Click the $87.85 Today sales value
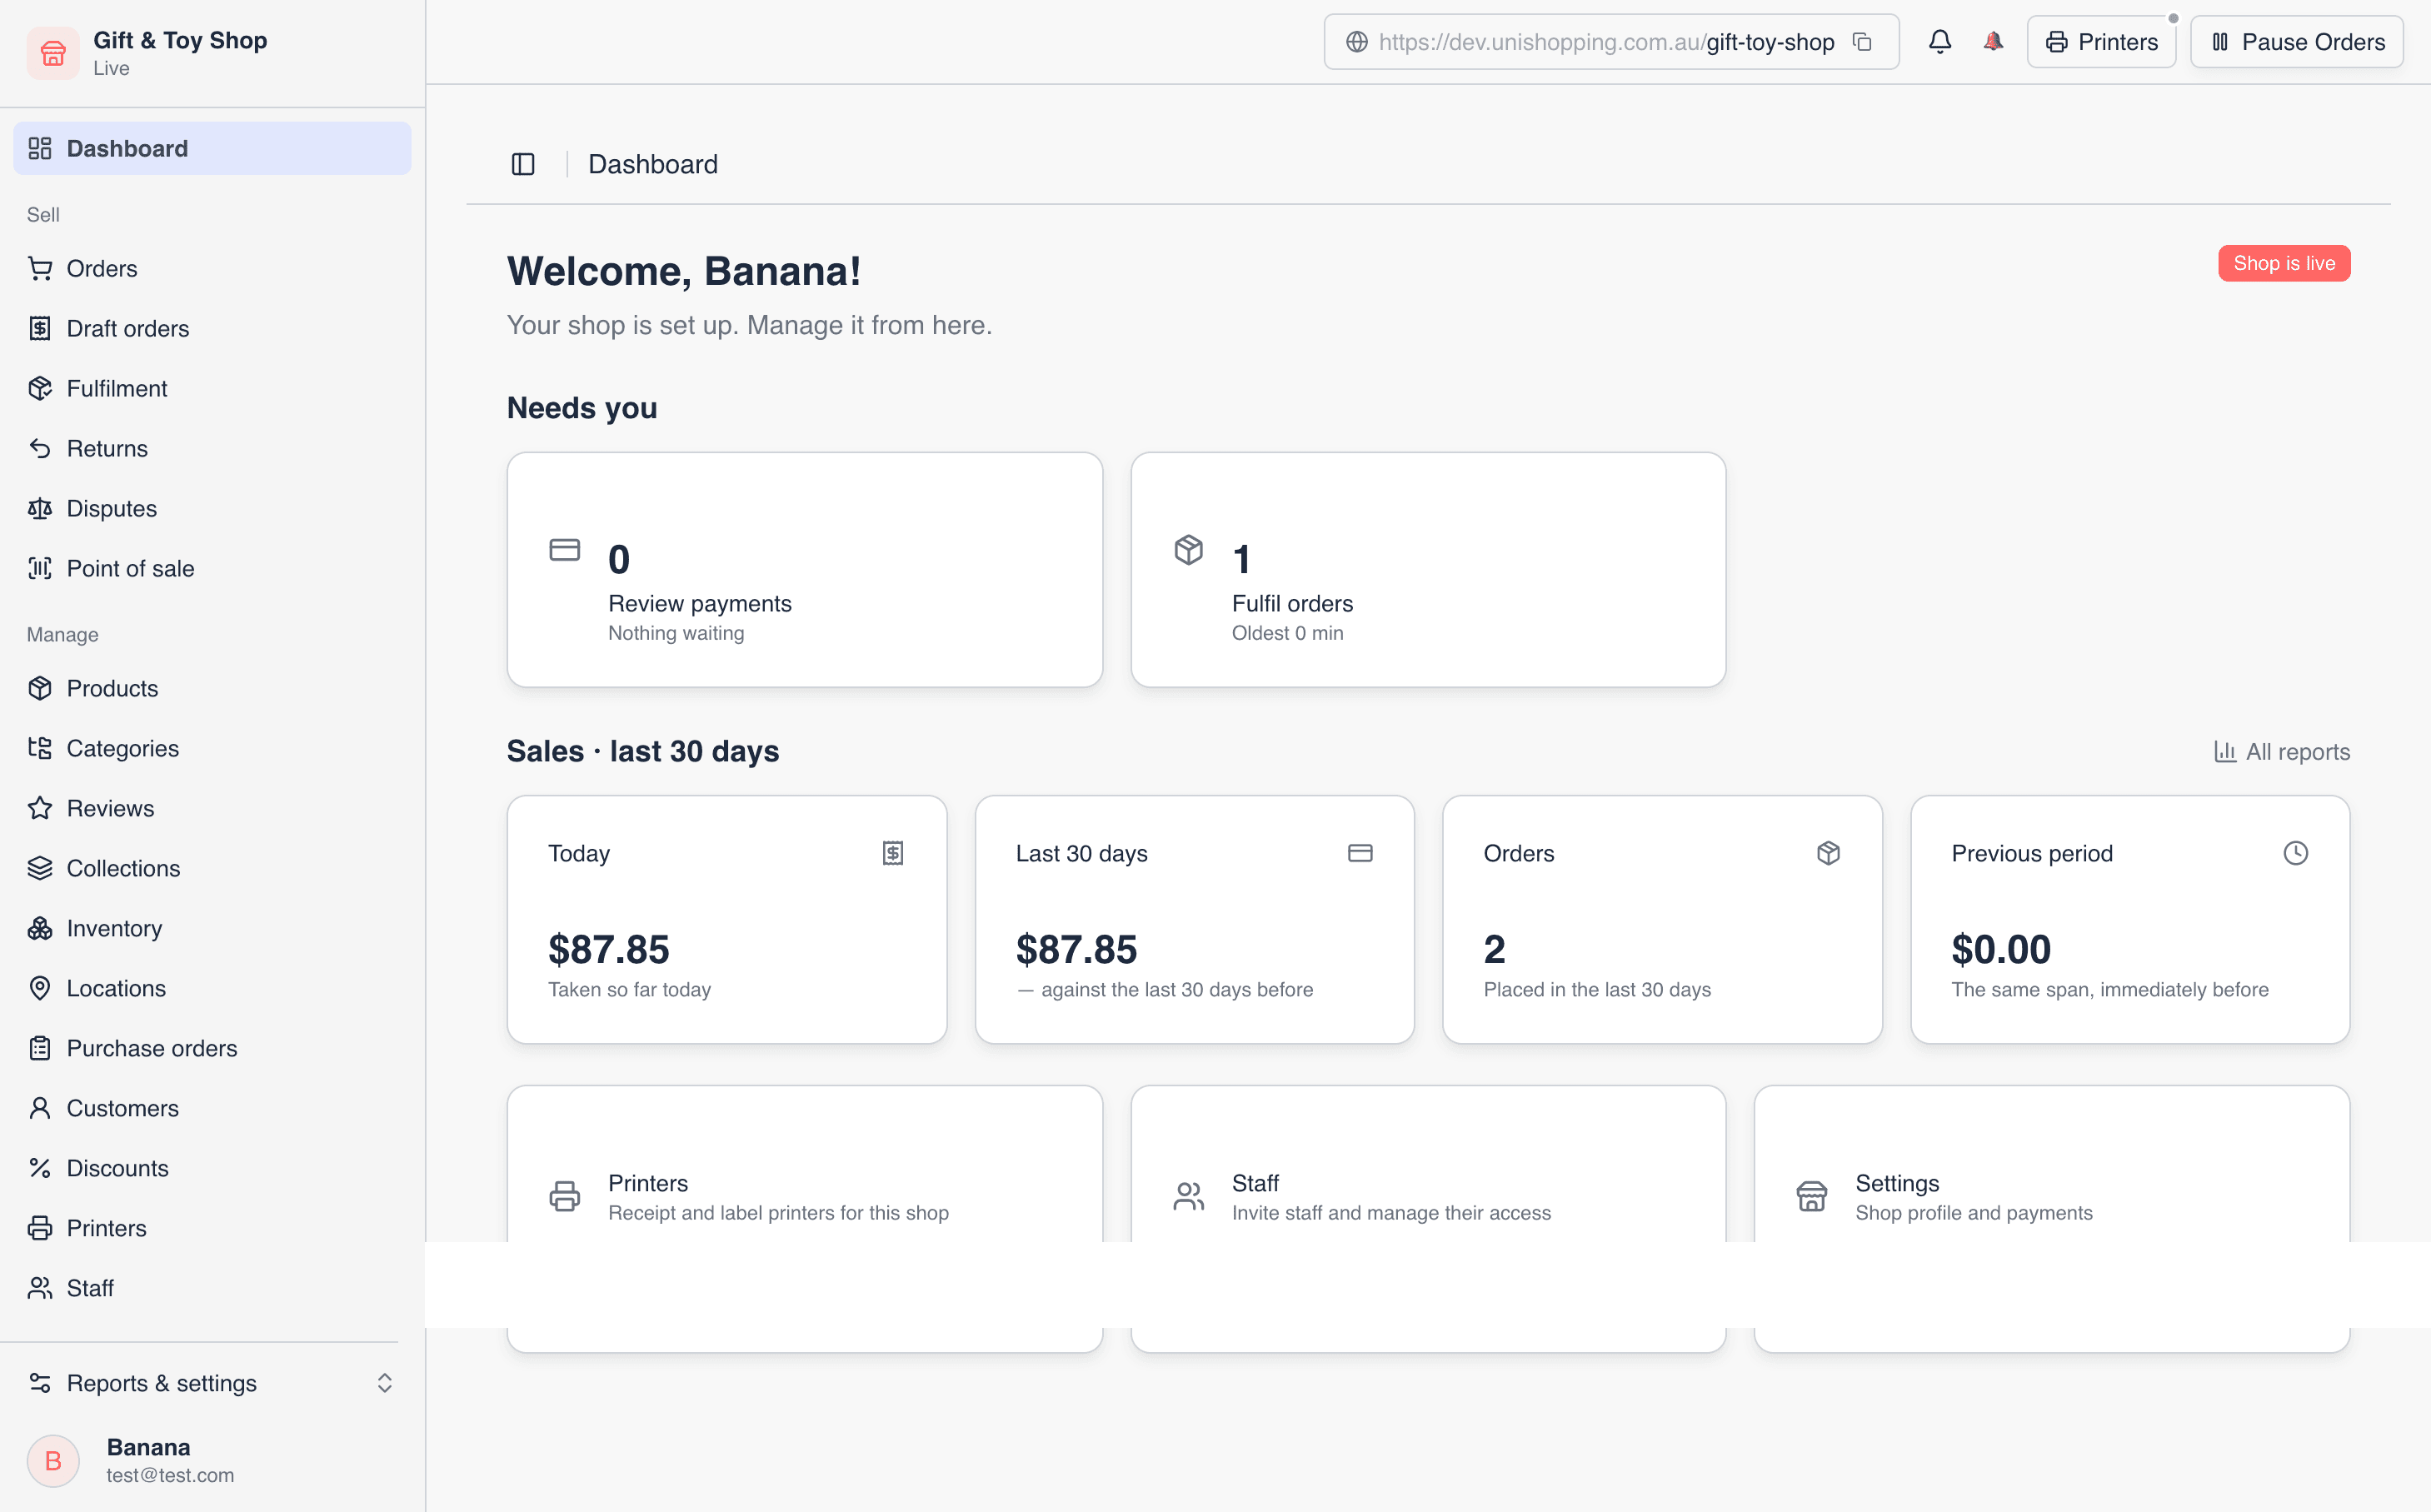The width and height of the screenshot is (2431, 1512). (x=609, y=949)
